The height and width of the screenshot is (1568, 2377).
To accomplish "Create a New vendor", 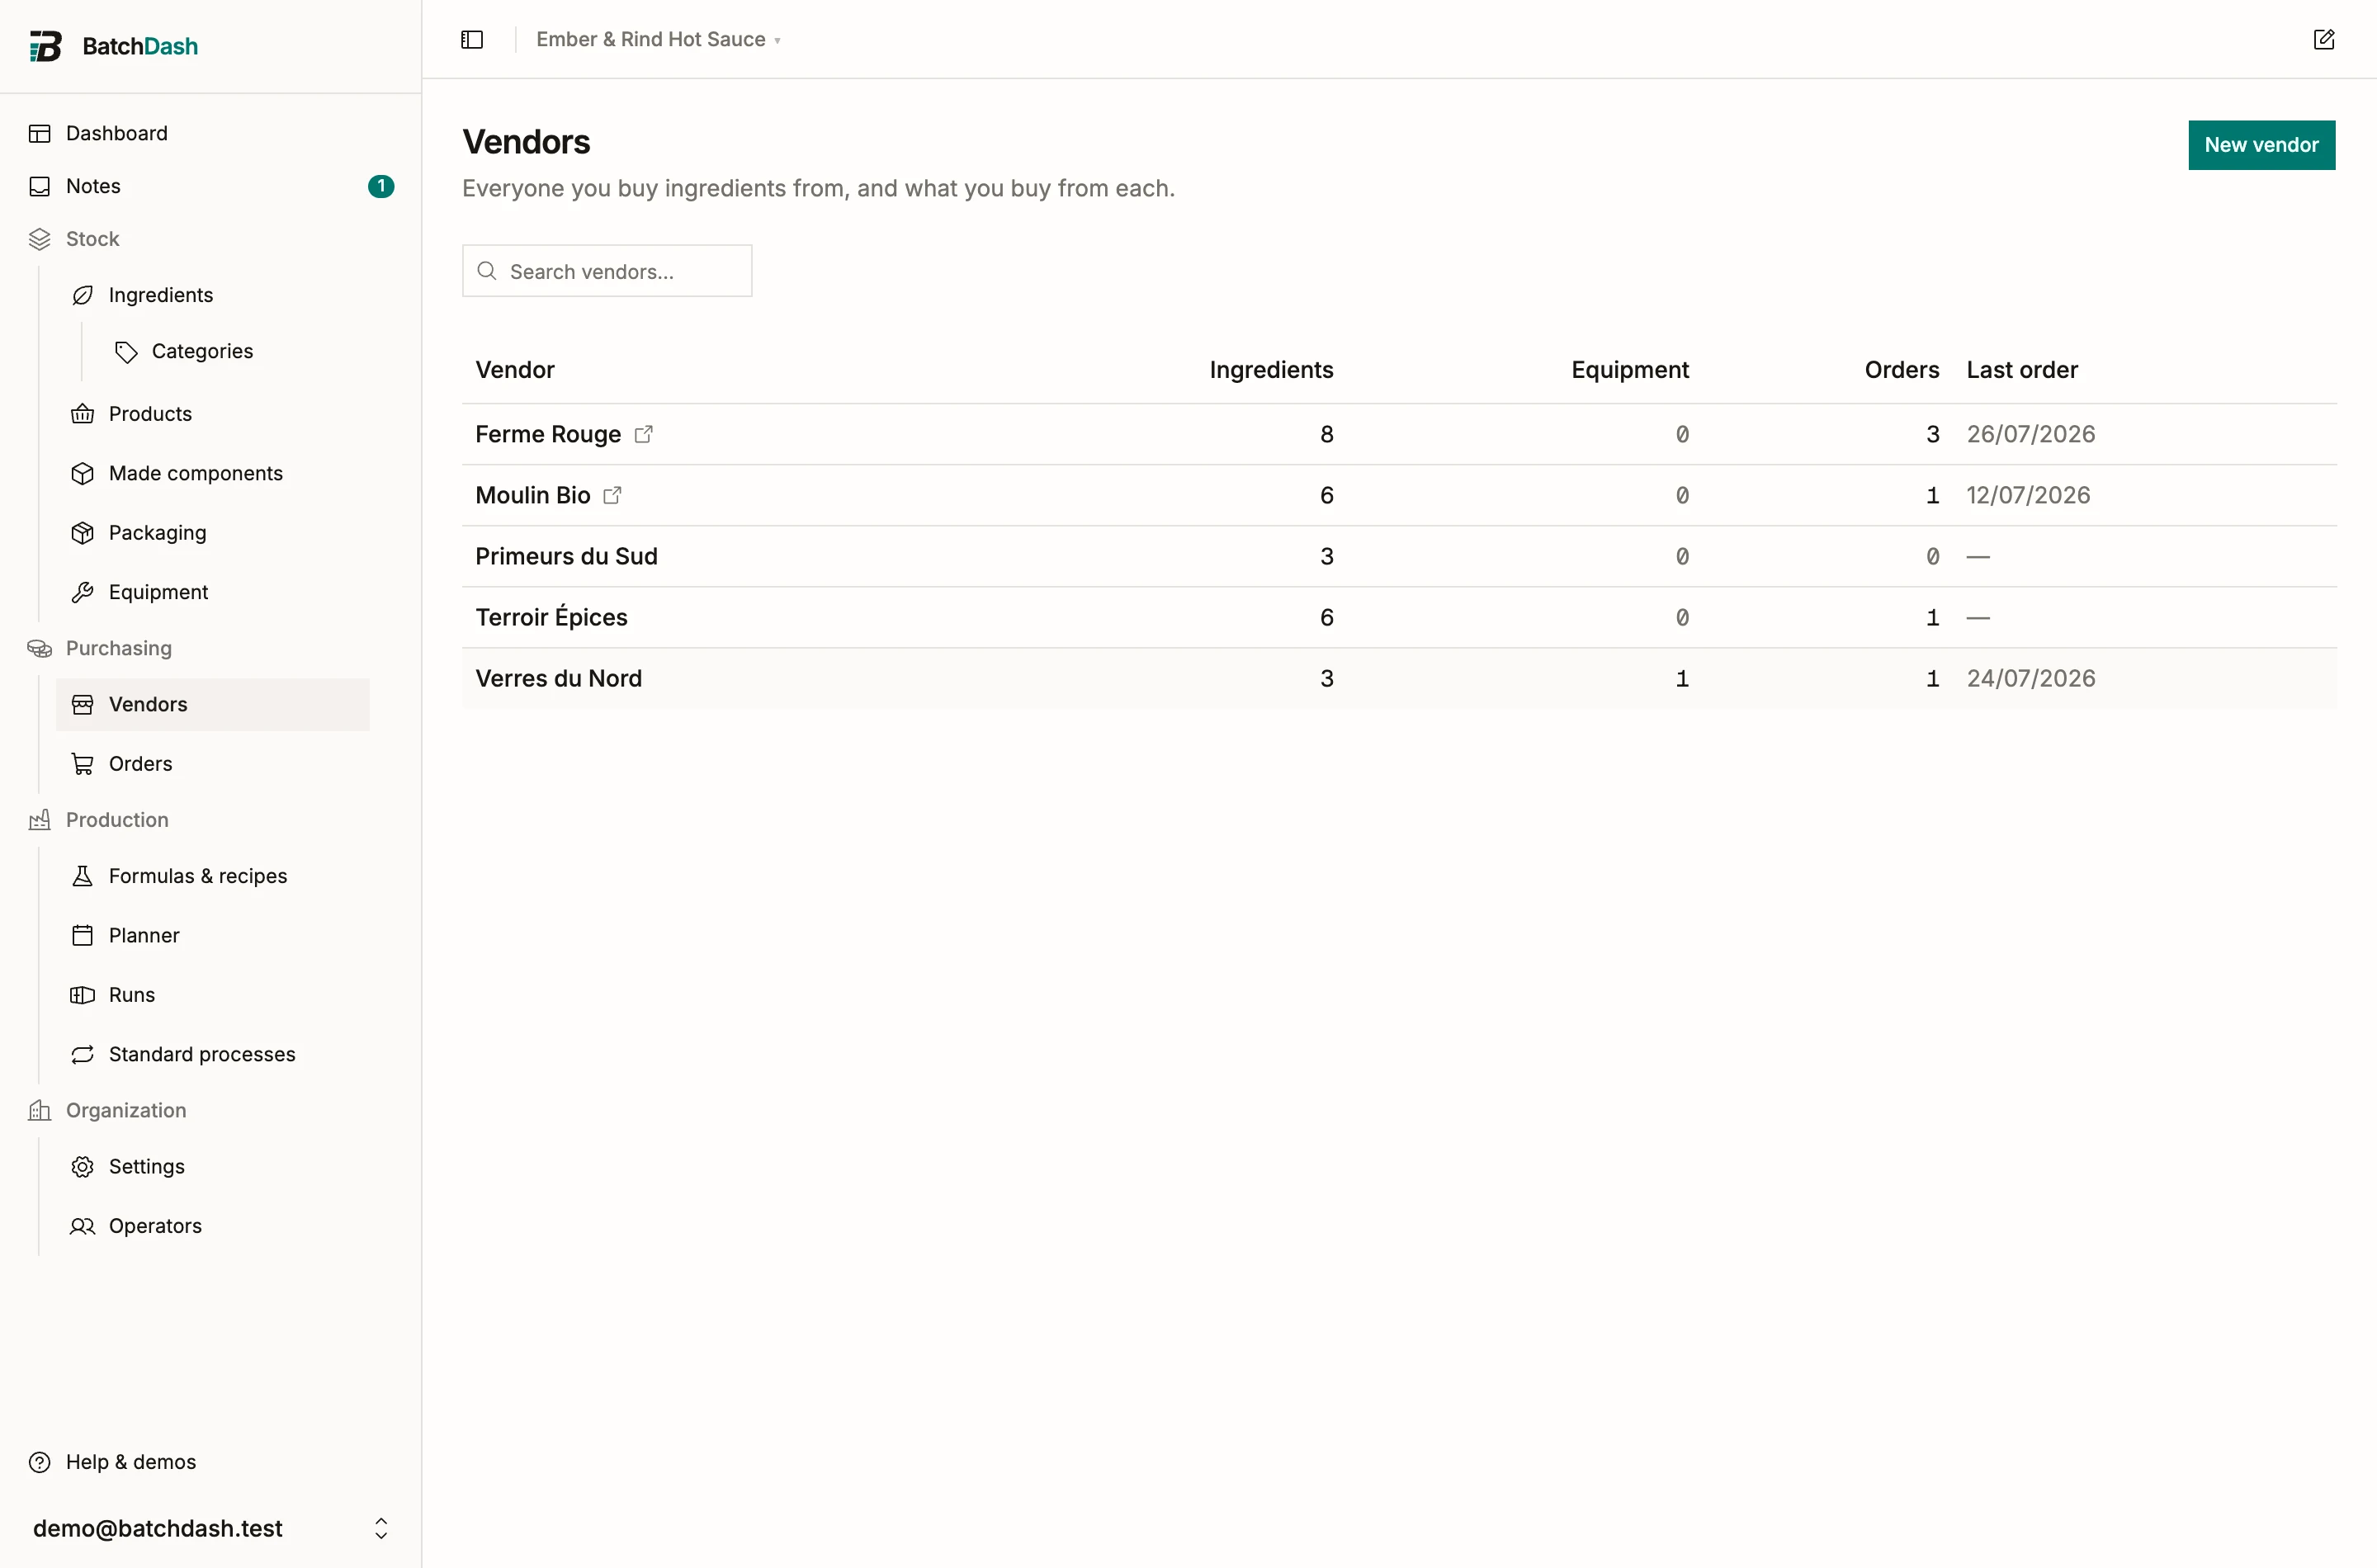I will tap(2261, 145).
